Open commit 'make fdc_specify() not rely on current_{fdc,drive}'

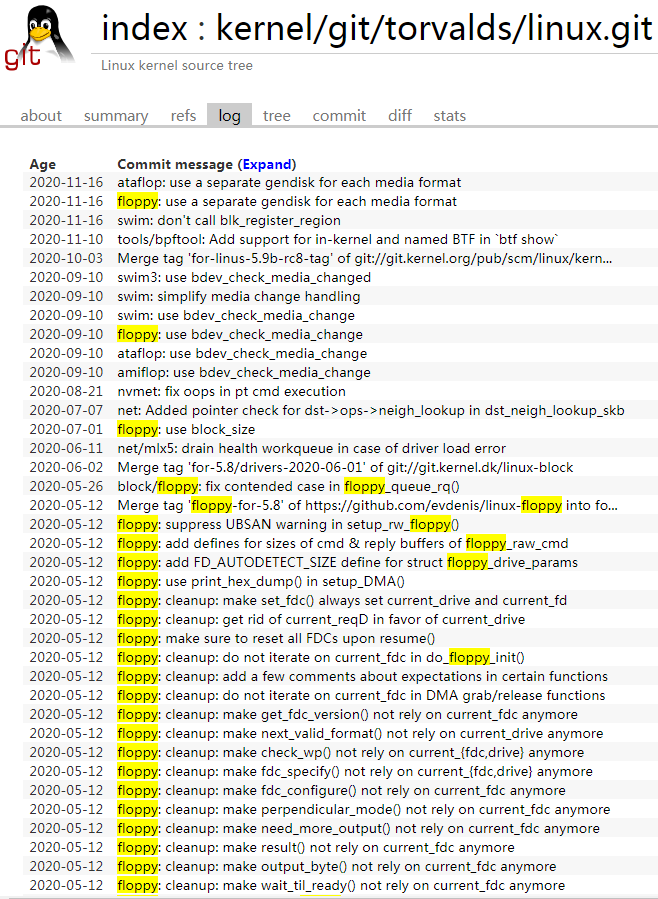tap(355, 769)
